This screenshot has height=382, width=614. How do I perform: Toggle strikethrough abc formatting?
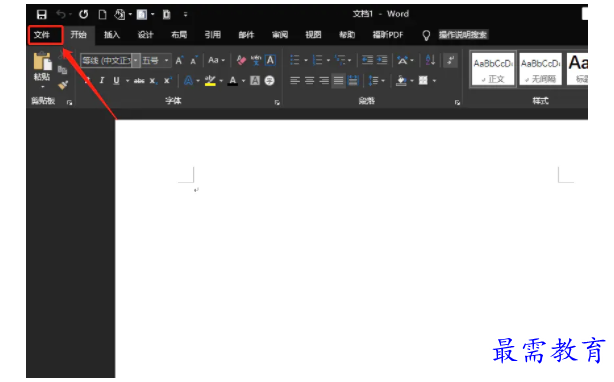tap(139, 81)
